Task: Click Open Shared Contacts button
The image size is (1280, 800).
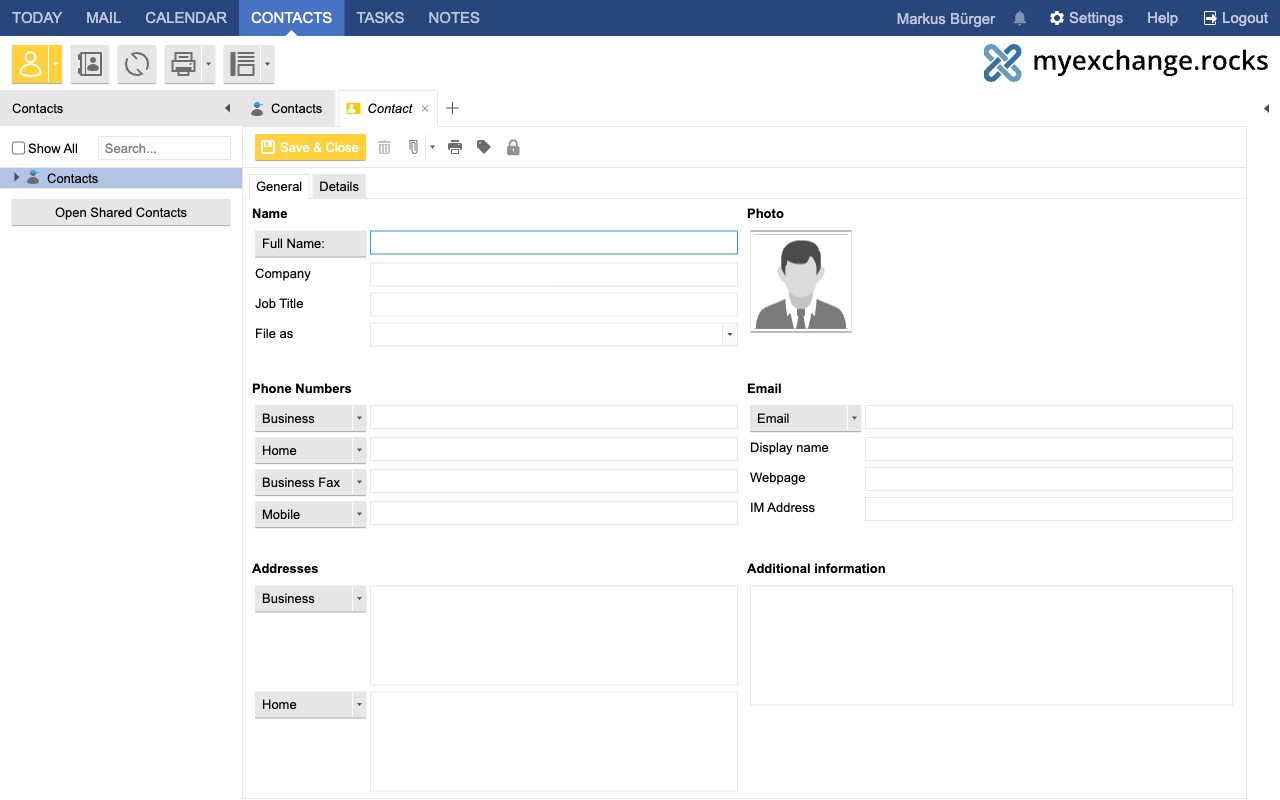Action: click(121, 212)
